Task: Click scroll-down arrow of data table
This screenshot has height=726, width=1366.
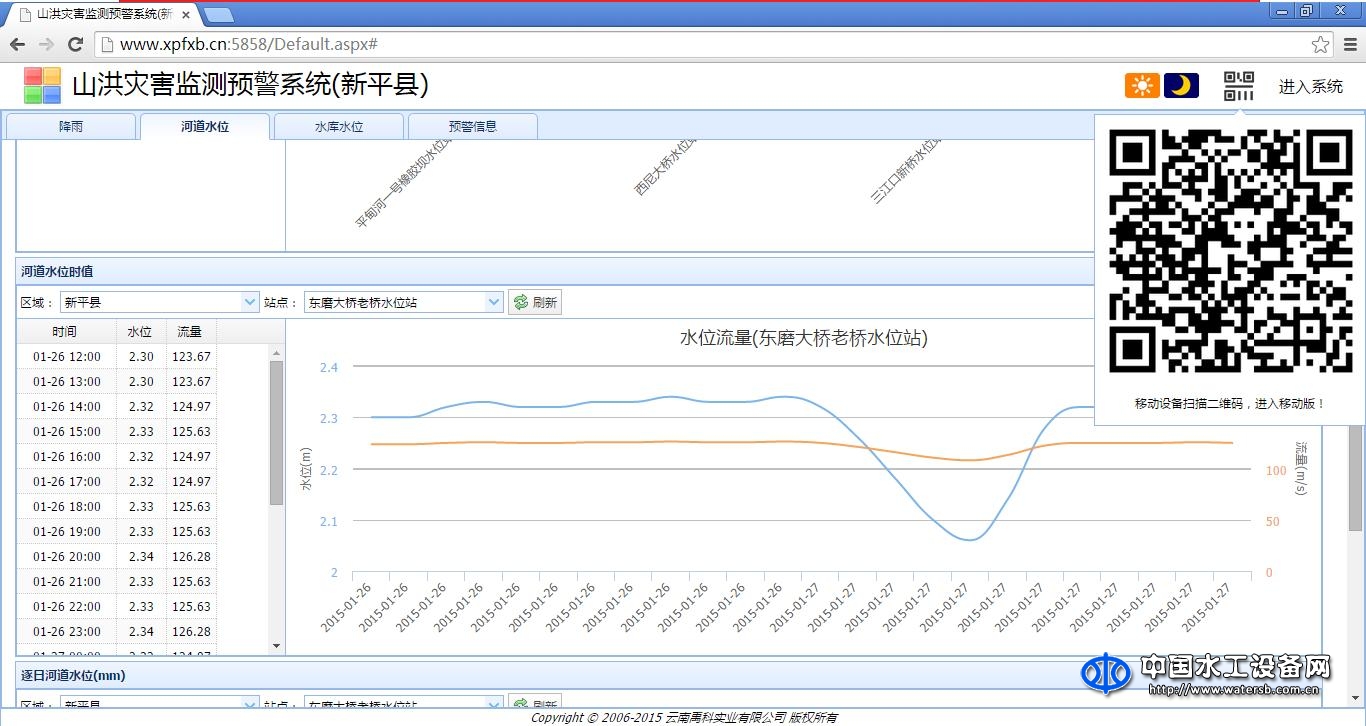Action: pyautogui.click(x=277, y=646)
